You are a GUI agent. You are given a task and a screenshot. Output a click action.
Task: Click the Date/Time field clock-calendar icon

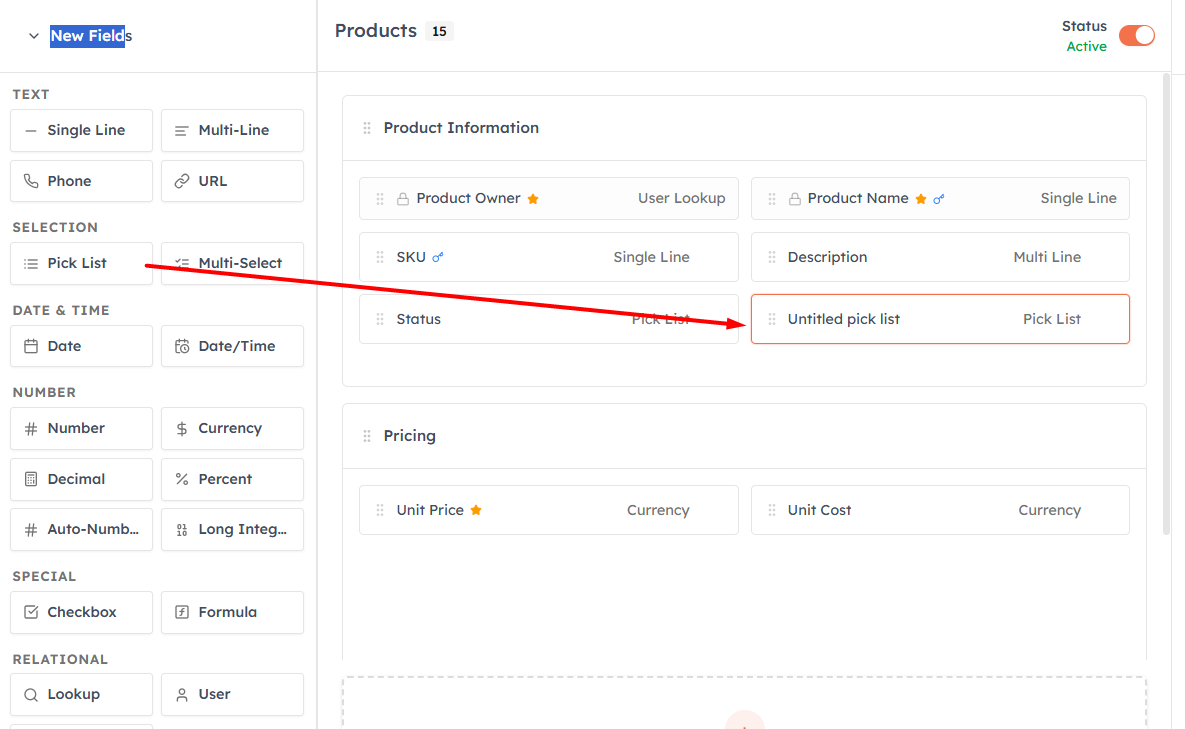pyautogui.click(x=182, y=346)
